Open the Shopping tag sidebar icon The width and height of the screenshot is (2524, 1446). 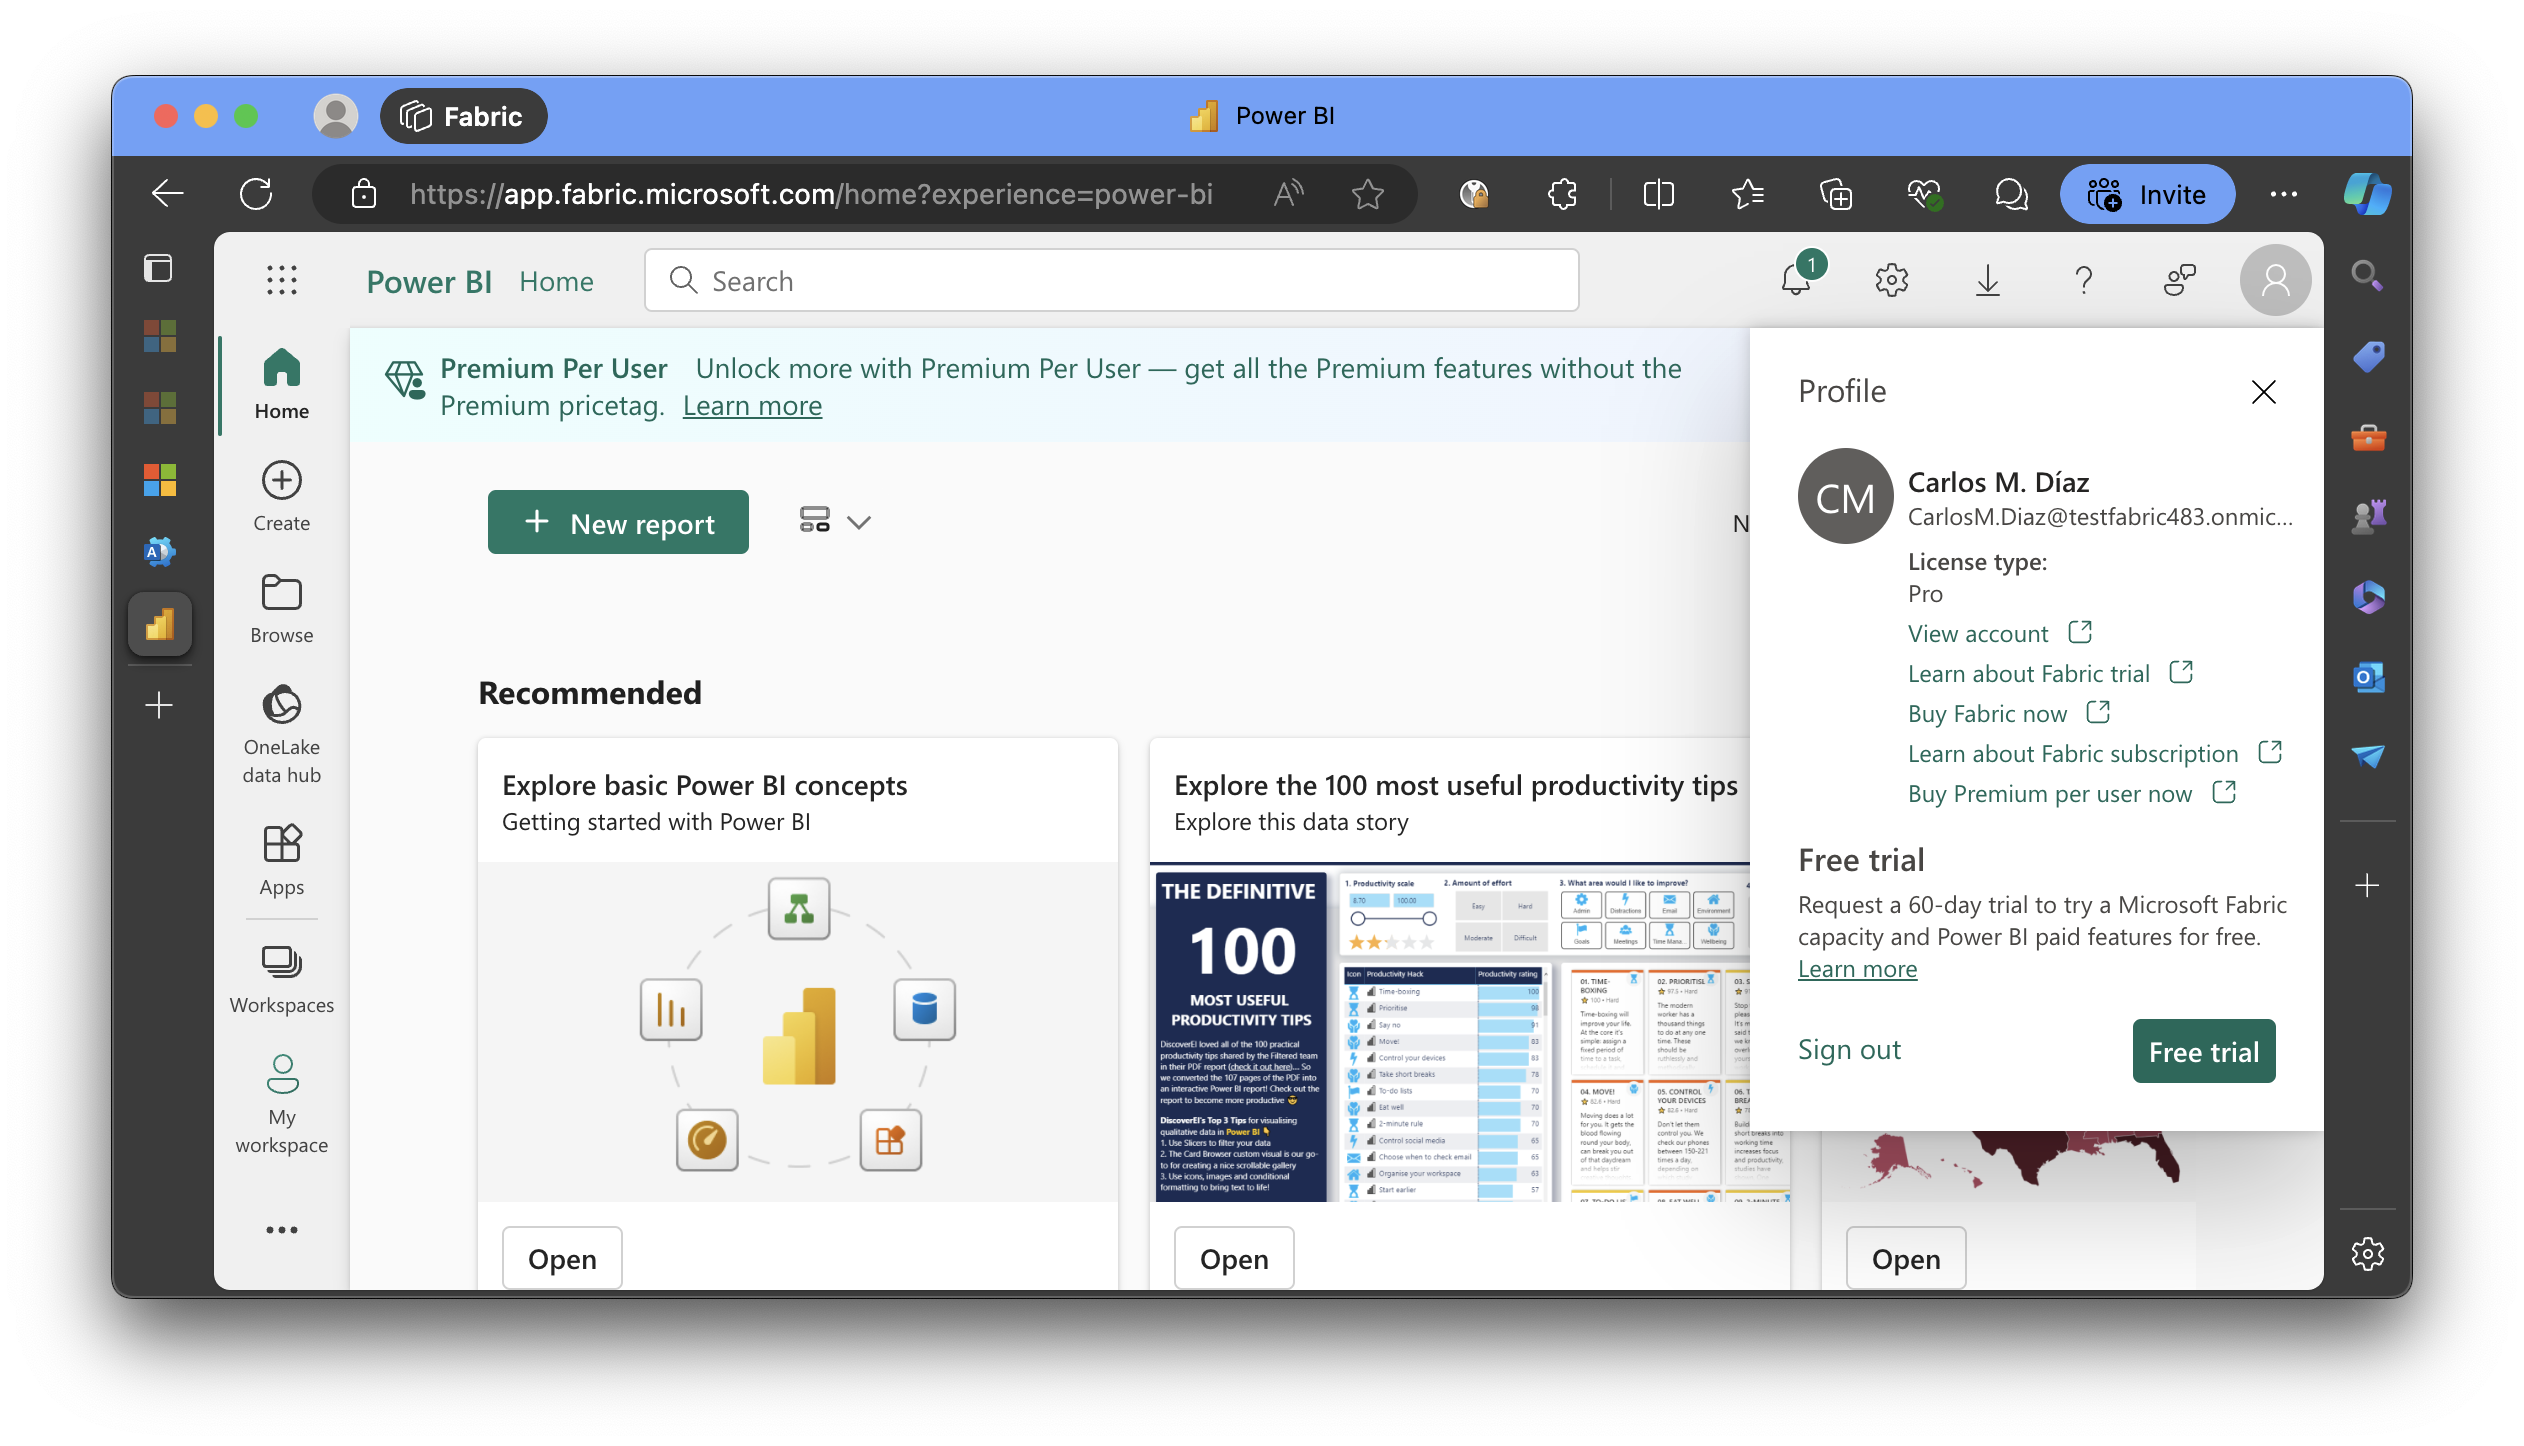(x=2367, y=356)
